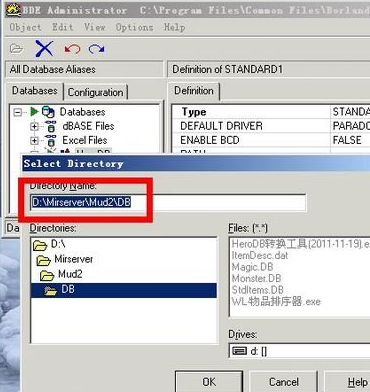
Task: Click the blue X delete icon
Action: (x=44, y=49)
